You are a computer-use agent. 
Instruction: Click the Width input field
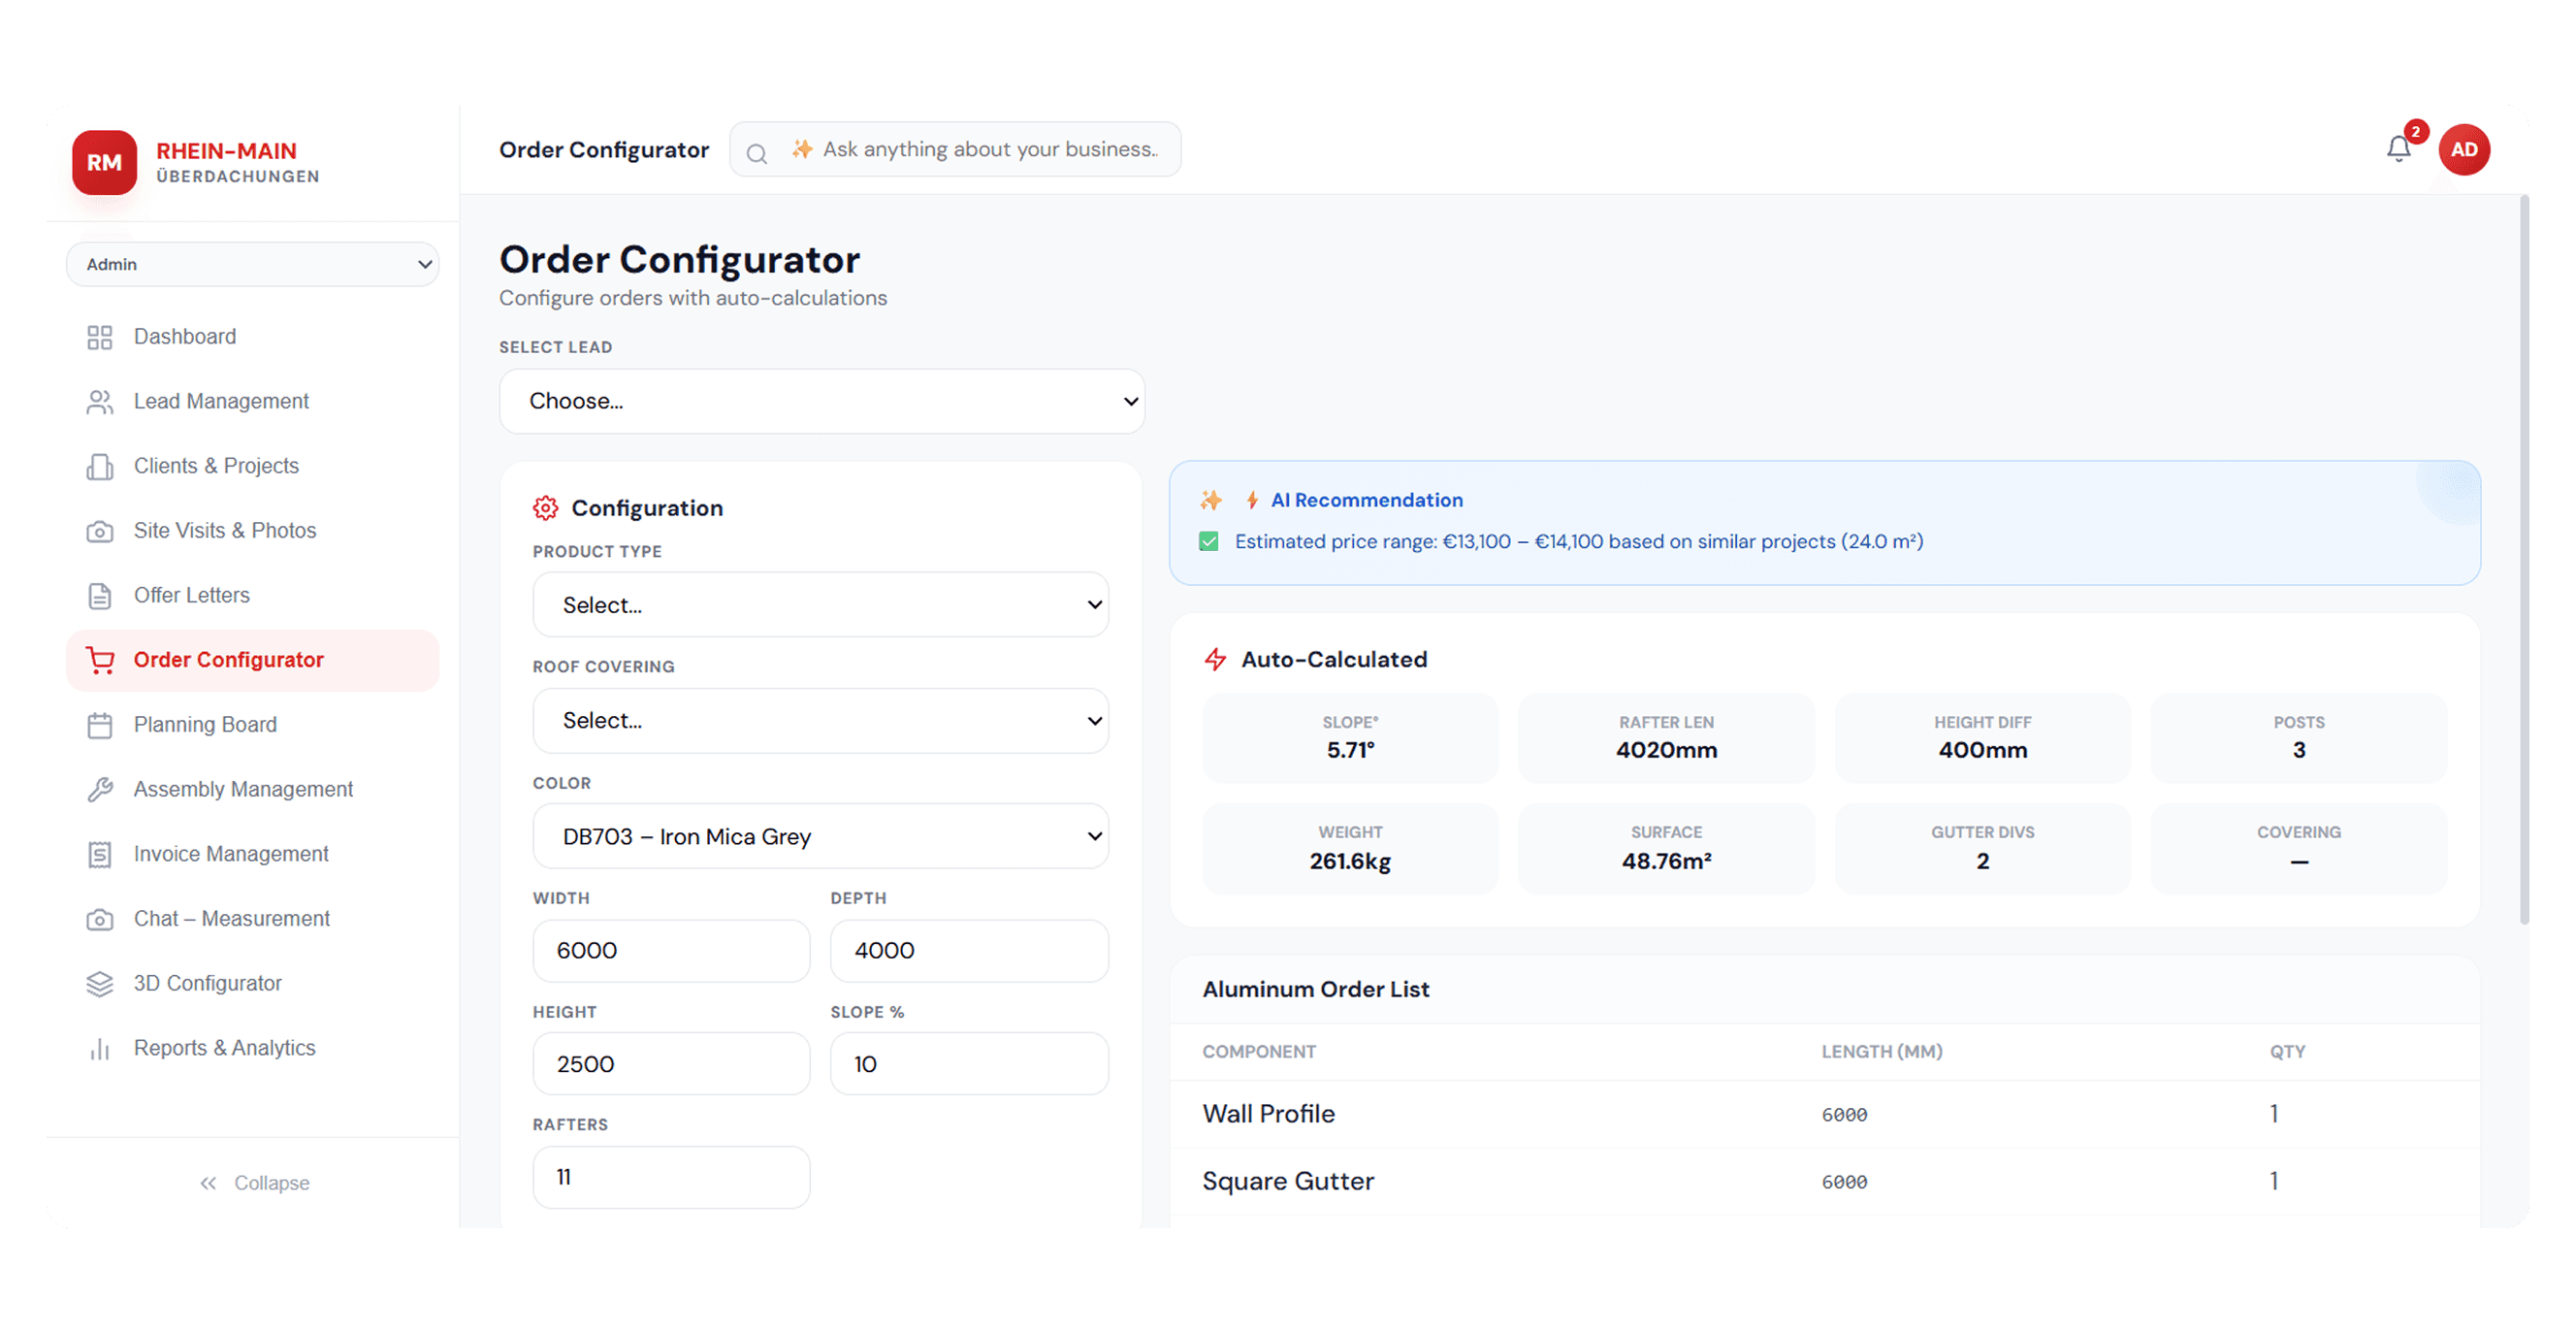(671, 951)
